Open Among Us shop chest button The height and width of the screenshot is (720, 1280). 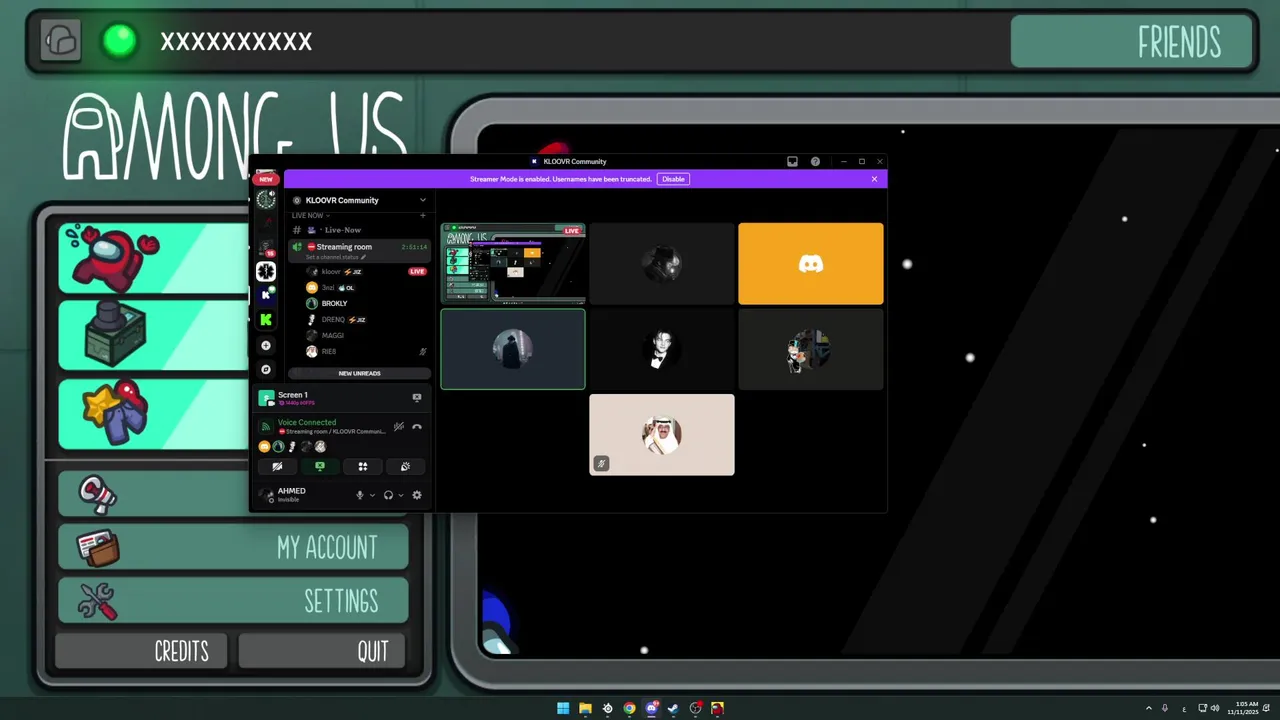(x=155, y=336)
